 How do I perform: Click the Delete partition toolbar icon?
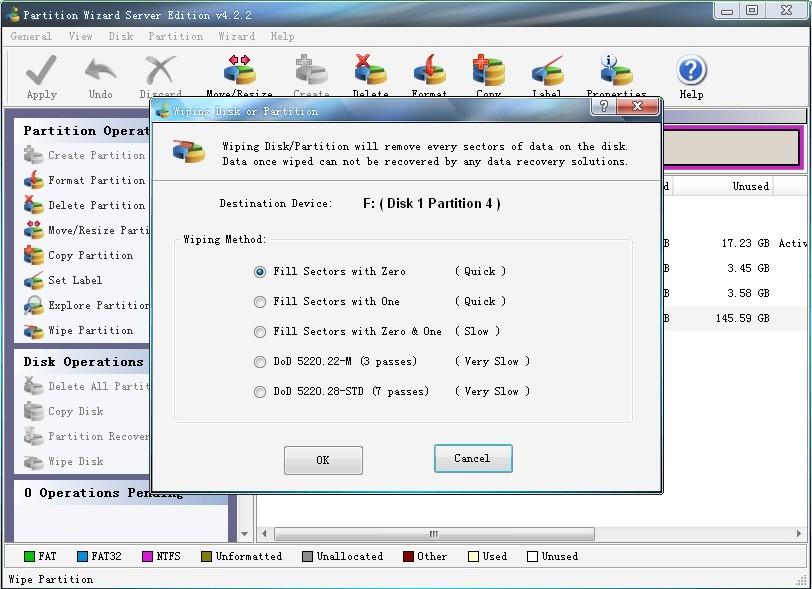tap(370, 70)
